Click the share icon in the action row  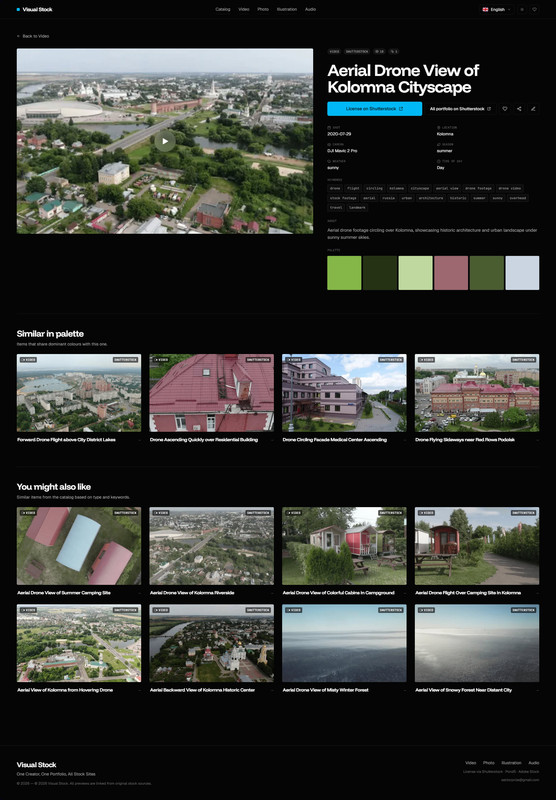pyautogui.click(x=519, y=109)
